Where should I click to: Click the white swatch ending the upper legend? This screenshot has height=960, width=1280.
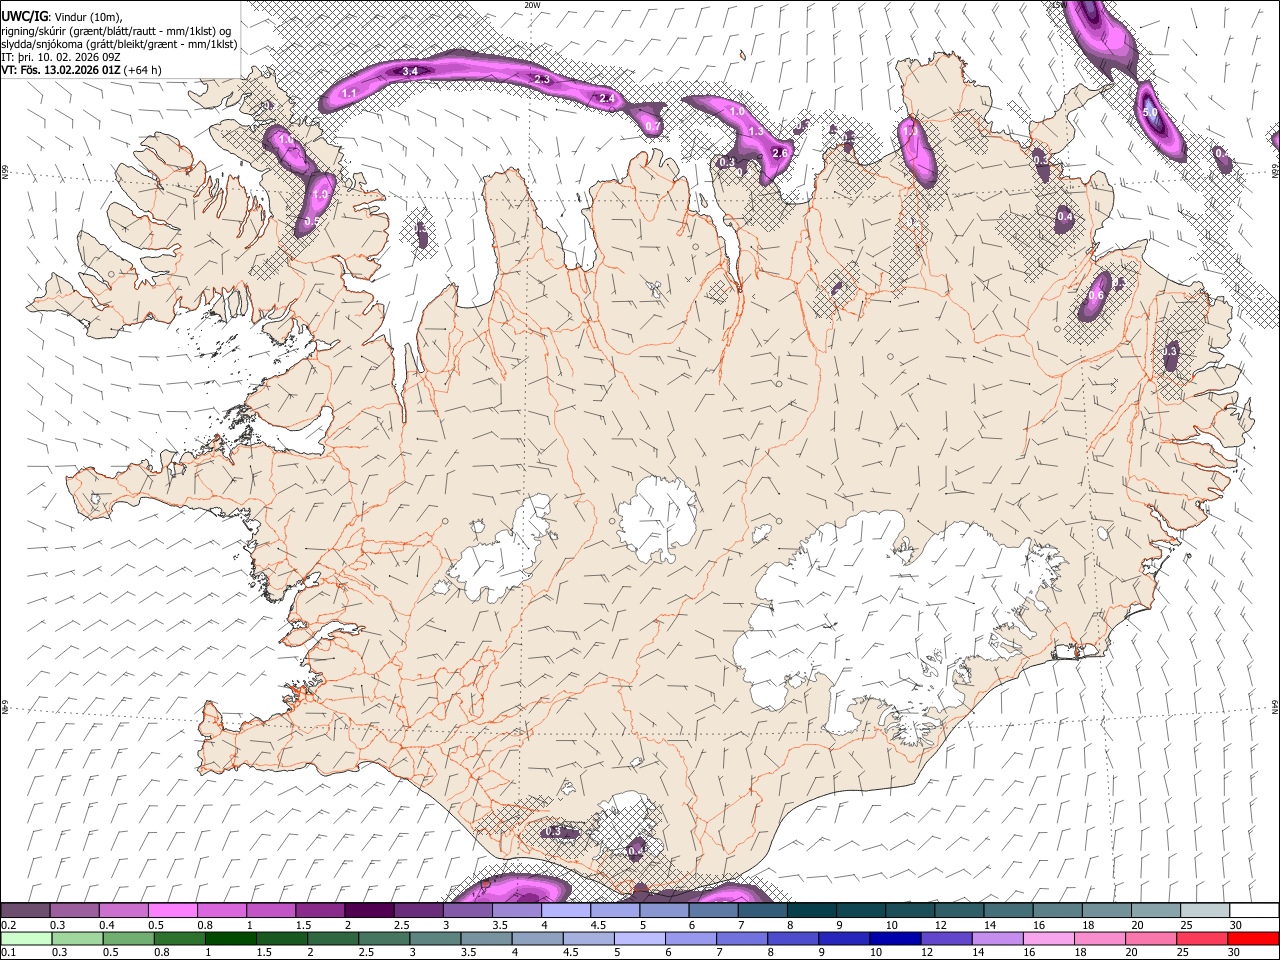(1253, 910)
